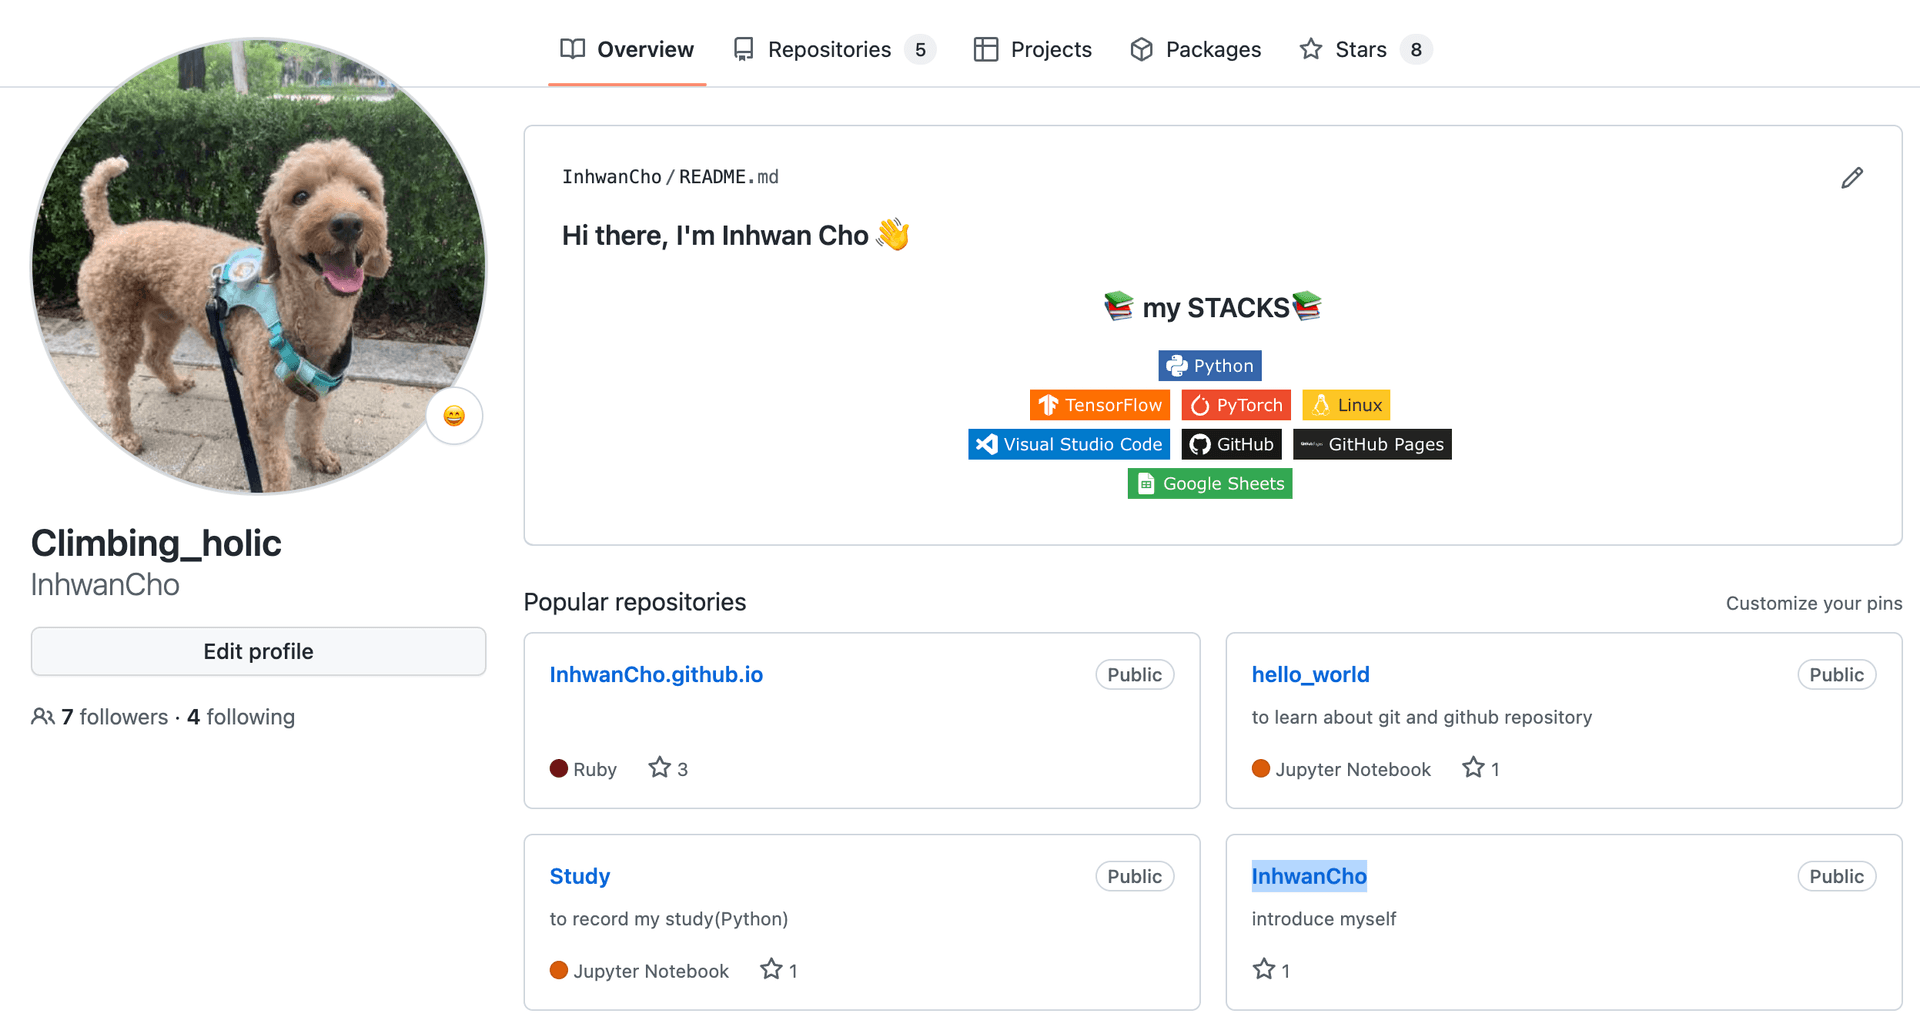The image size is (1920, 1027).
Task: Open the Stars tab
Action: [x=1360, y=50]
